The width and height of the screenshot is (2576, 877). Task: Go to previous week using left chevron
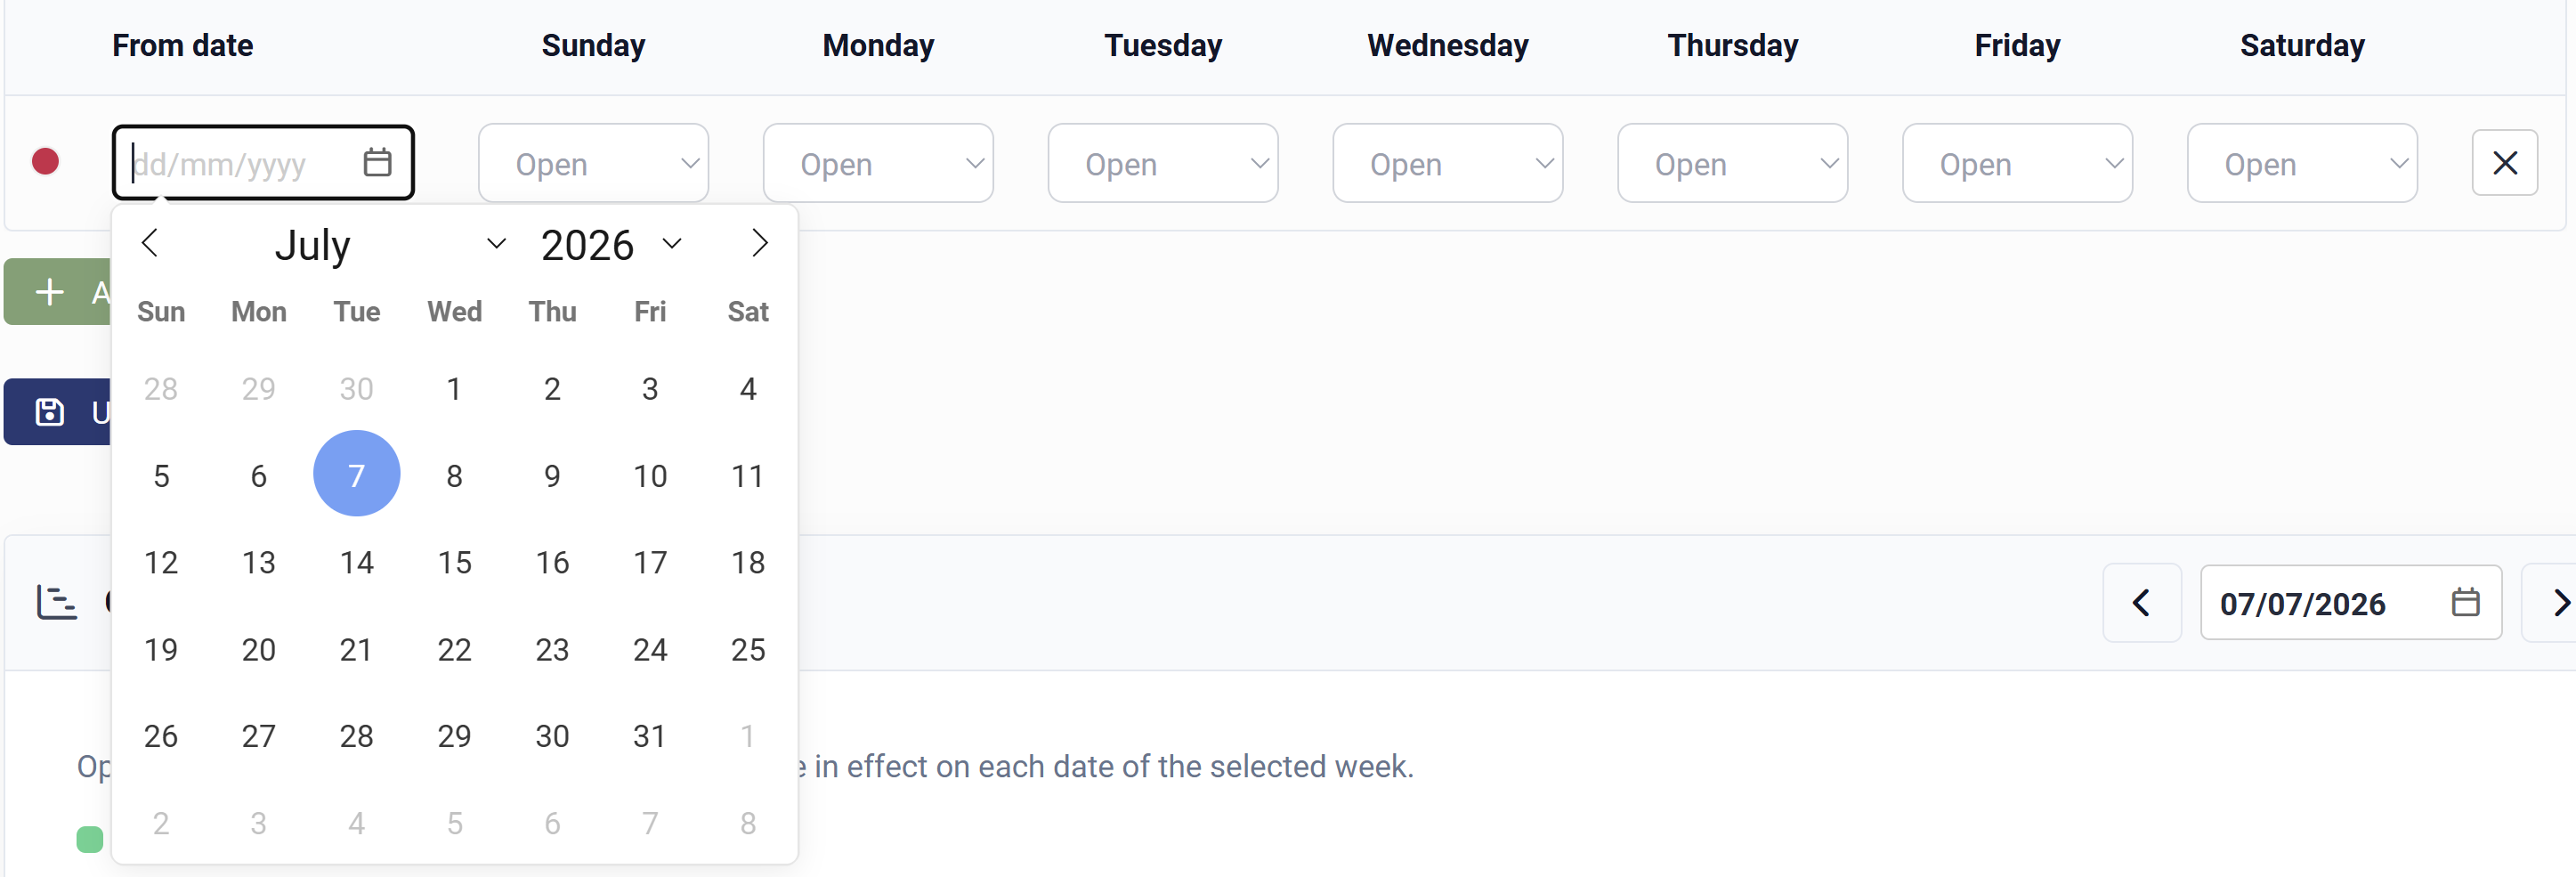click(2141, 603)
